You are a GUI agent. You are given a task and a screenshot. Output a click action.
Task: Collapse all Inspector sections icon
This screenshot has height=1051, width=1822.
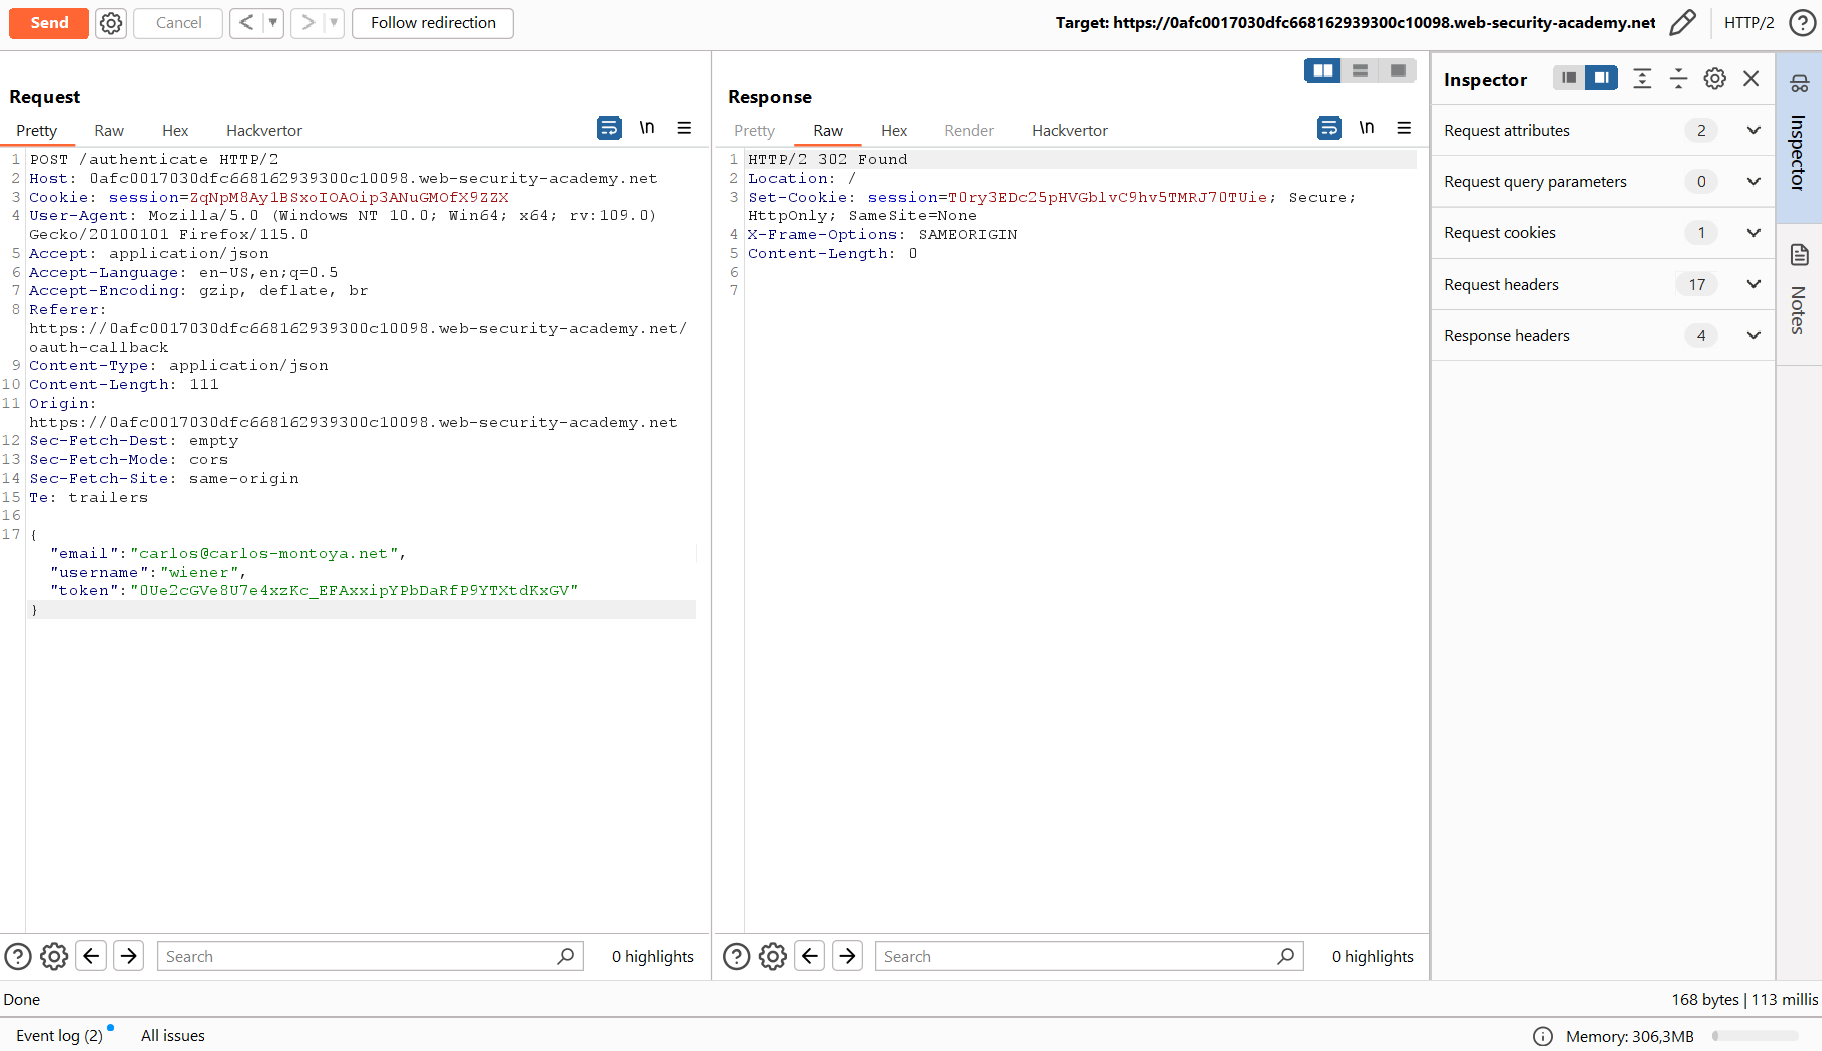[1678, 78]
